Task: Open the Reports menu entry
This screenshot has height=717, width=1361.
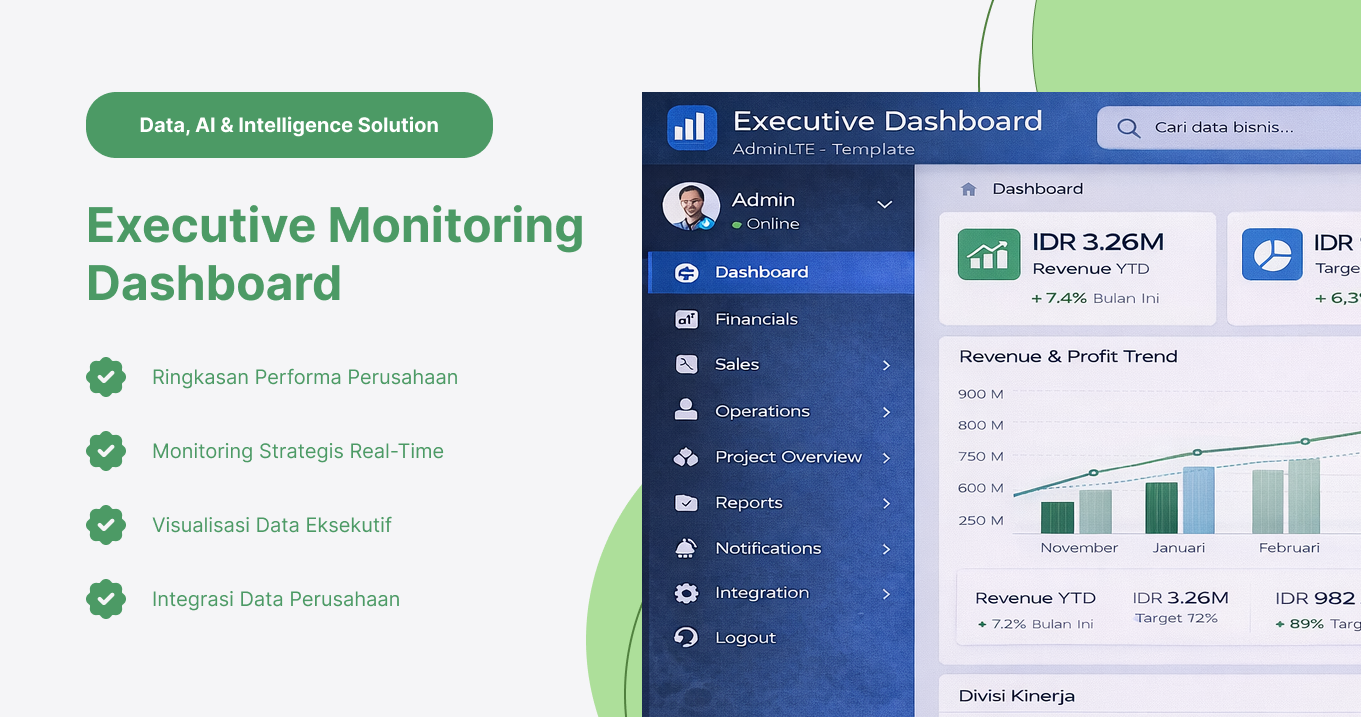Action: (749, 502)
